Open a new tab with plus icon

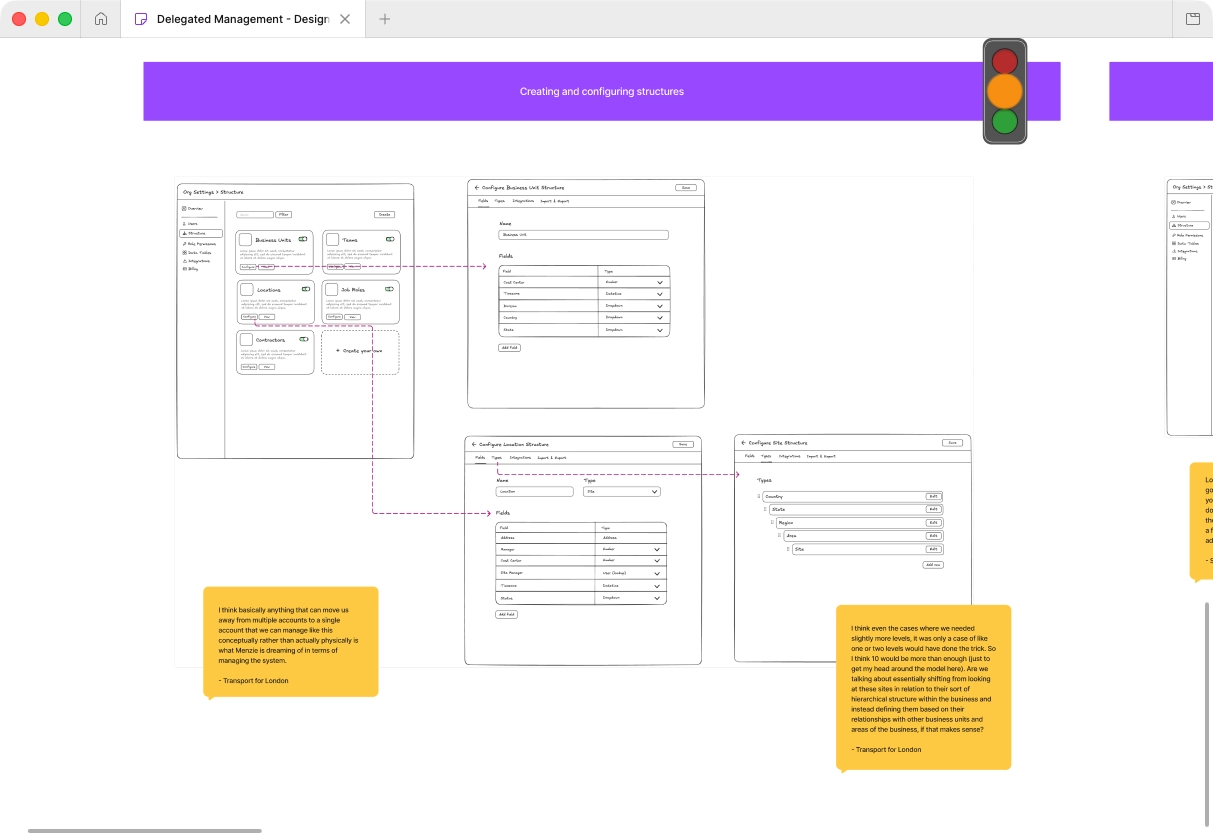pos(385,19)
